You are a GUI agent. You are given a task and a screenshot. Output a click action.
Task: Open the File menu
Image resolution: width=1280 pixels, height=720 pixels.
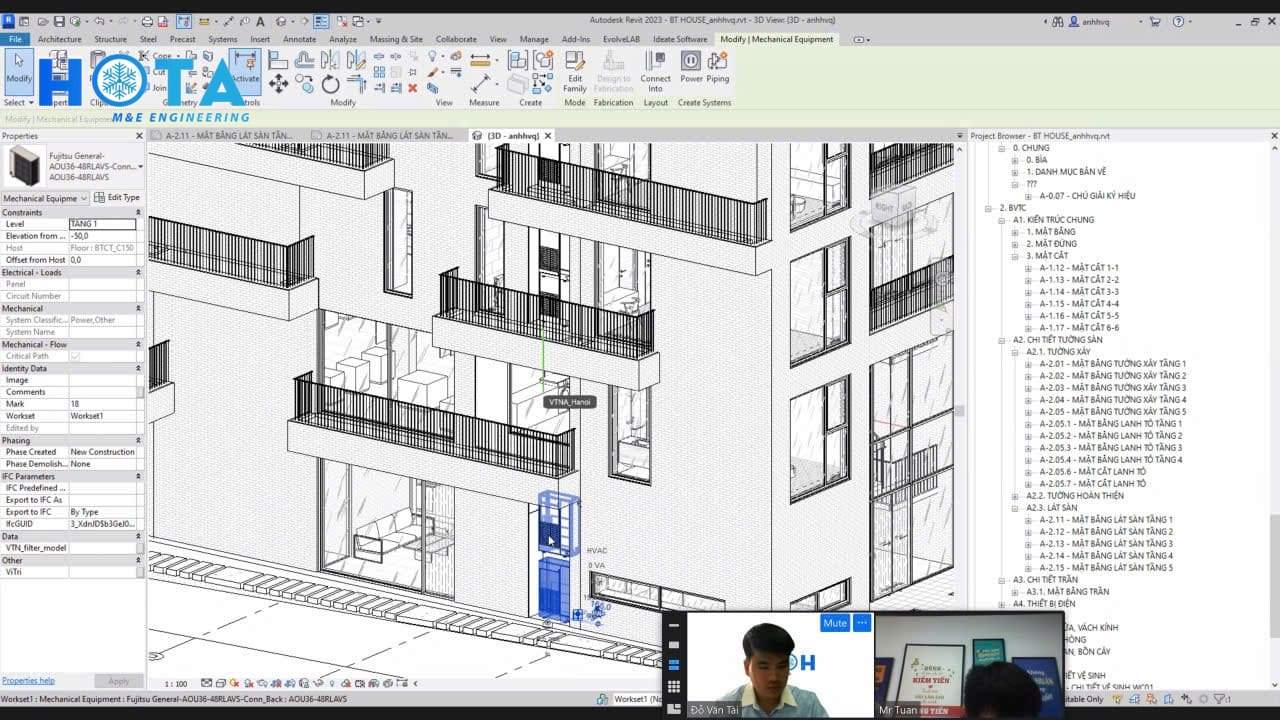point(15,39)
